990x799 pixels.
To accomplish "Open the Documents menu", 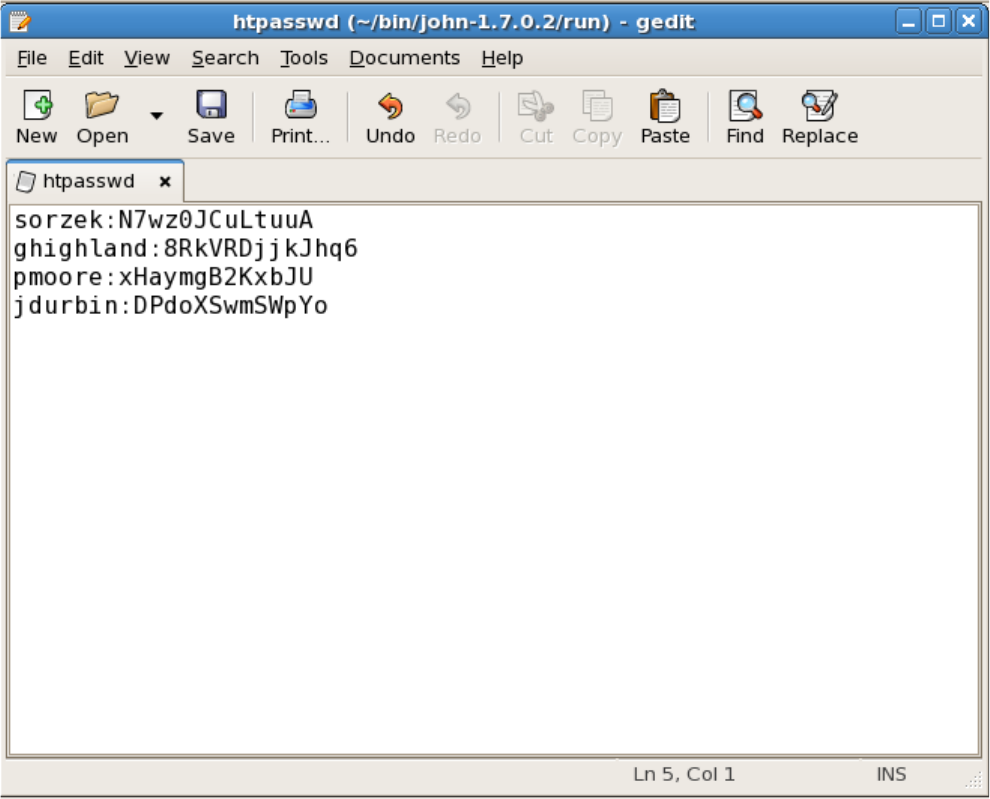I will tap(404, 58).
